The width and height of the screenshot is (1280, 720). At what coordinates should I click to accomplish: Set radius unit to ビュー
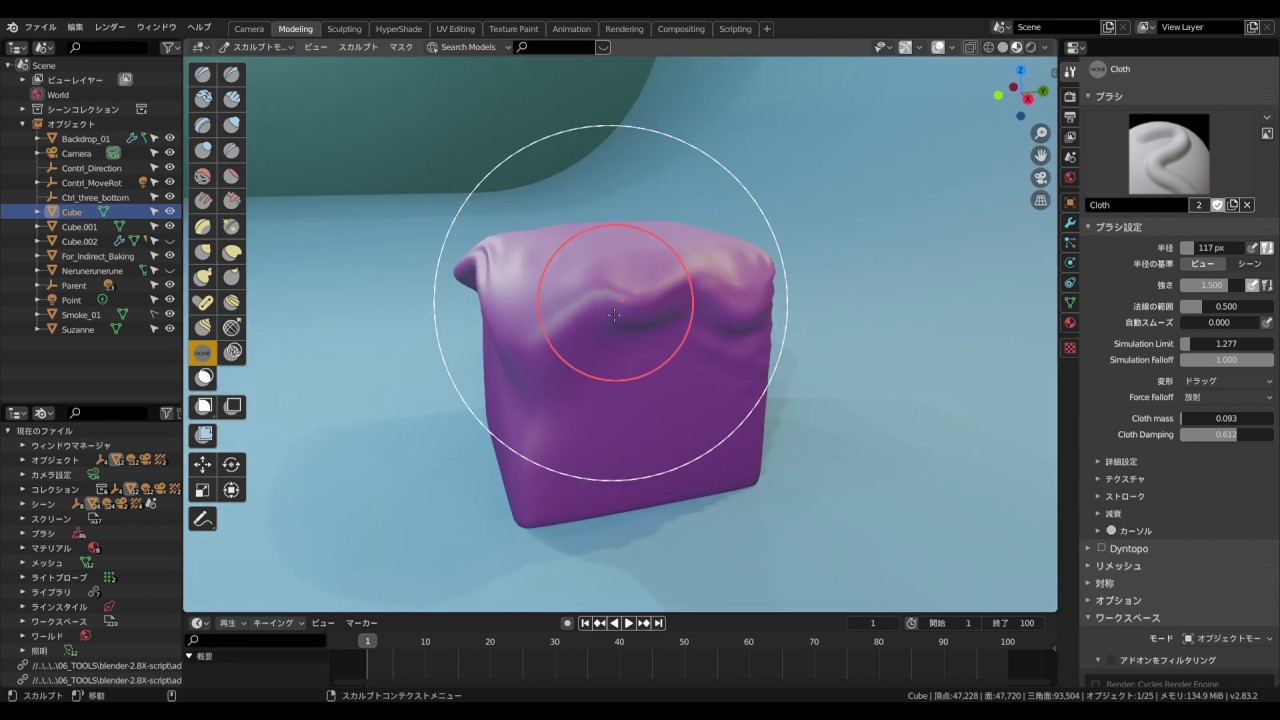click(1203, 264)
